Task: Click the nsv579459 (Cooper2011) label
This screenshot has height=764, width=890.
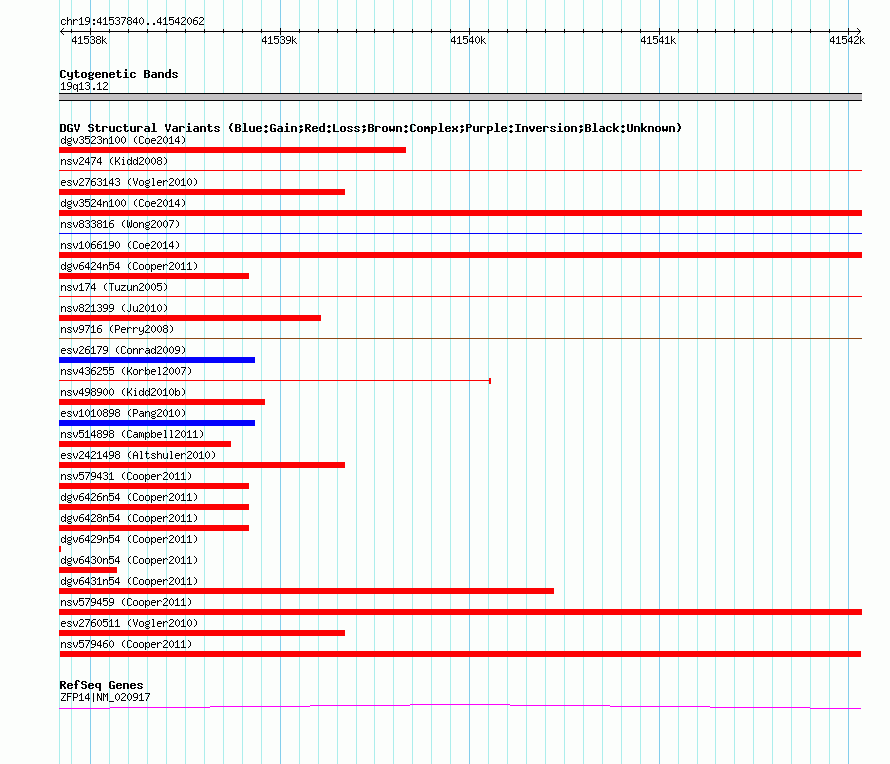Action: (x=126, y=602)
